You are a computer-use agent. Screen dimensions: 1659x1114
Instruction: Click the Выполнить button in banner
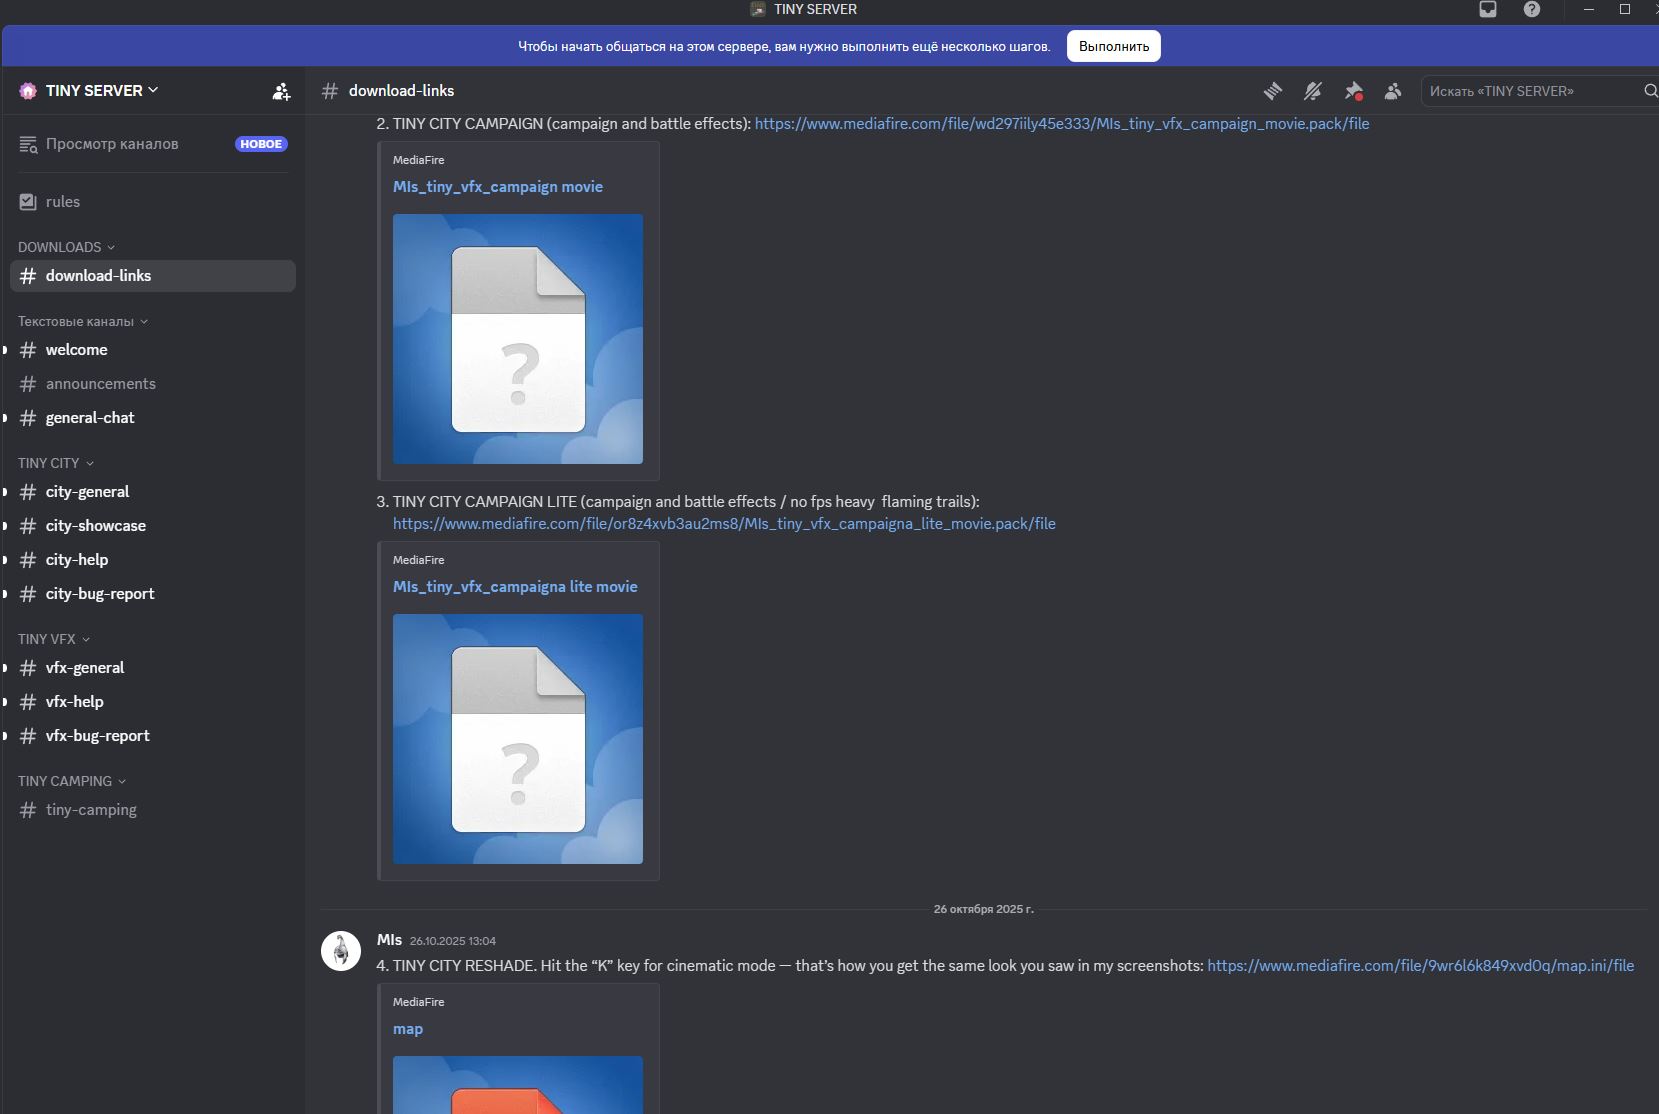pos(1114,46)
